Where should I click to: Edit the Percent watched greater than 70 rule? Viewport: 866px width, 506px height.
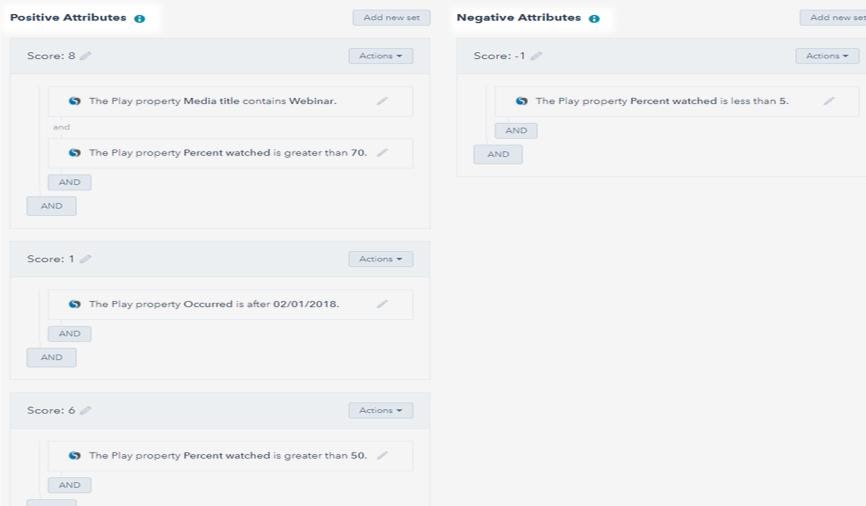[382, 153]
